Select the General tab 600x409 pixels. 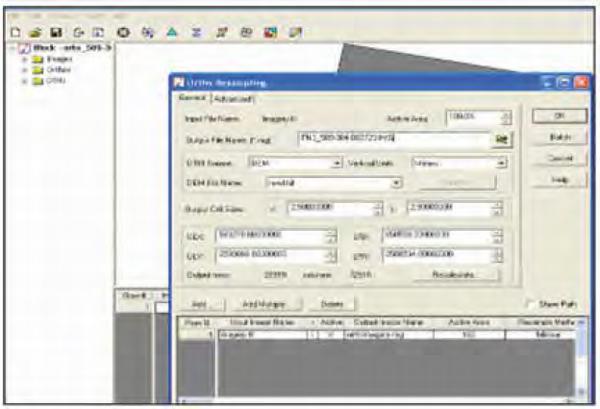coord(191,99)
